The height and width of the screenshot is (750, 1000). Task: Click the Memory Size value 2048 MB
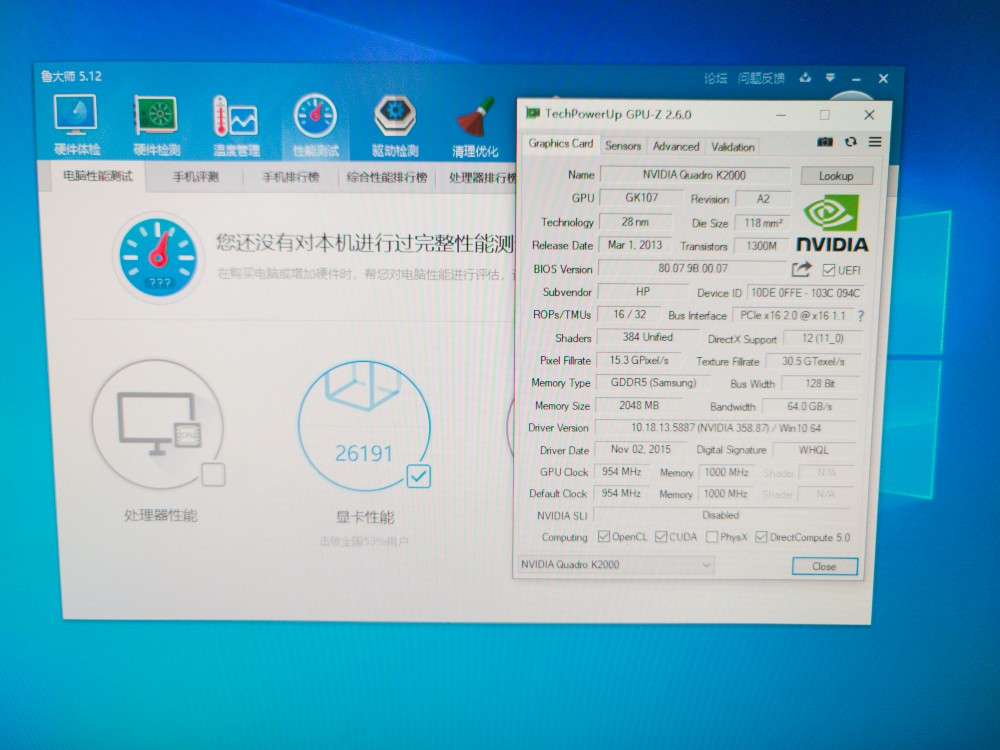[638, 405]
